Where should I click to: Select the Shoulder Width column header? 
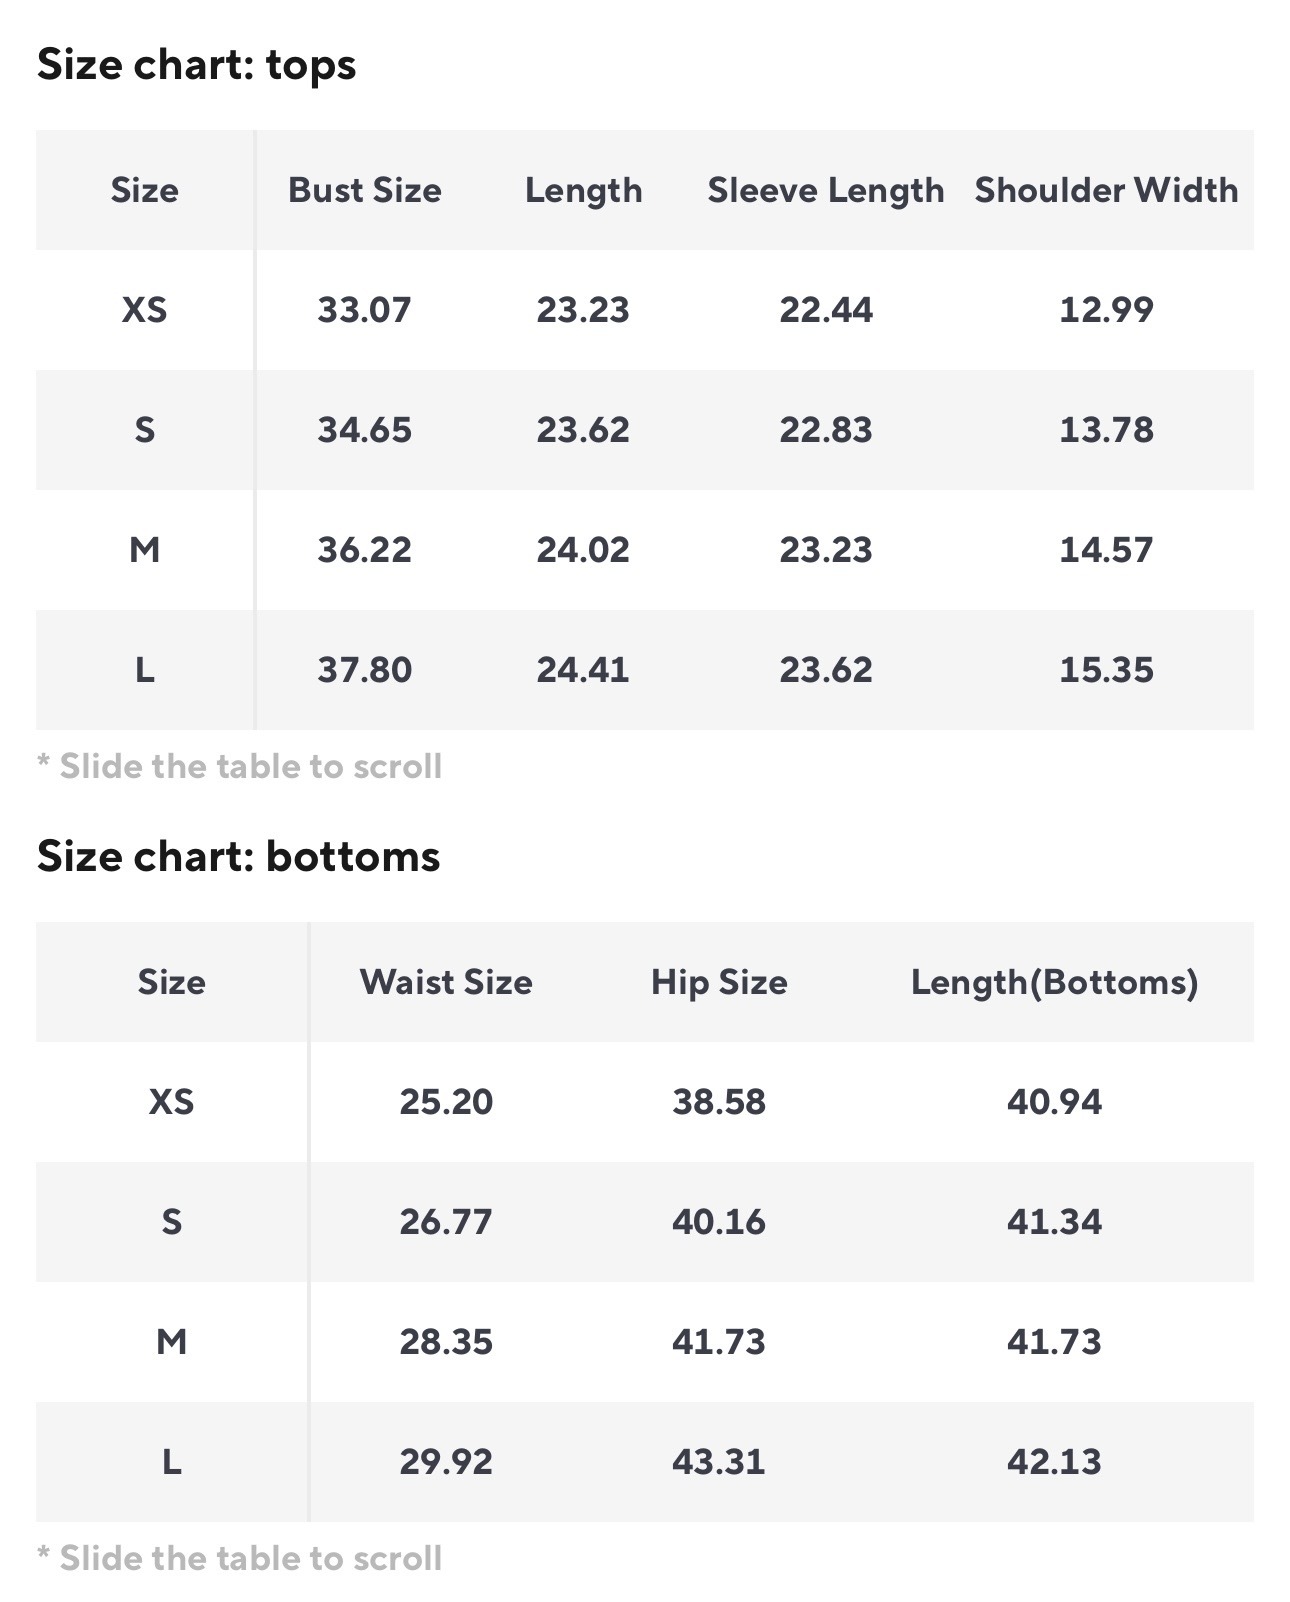click(x=1106, y=190)
